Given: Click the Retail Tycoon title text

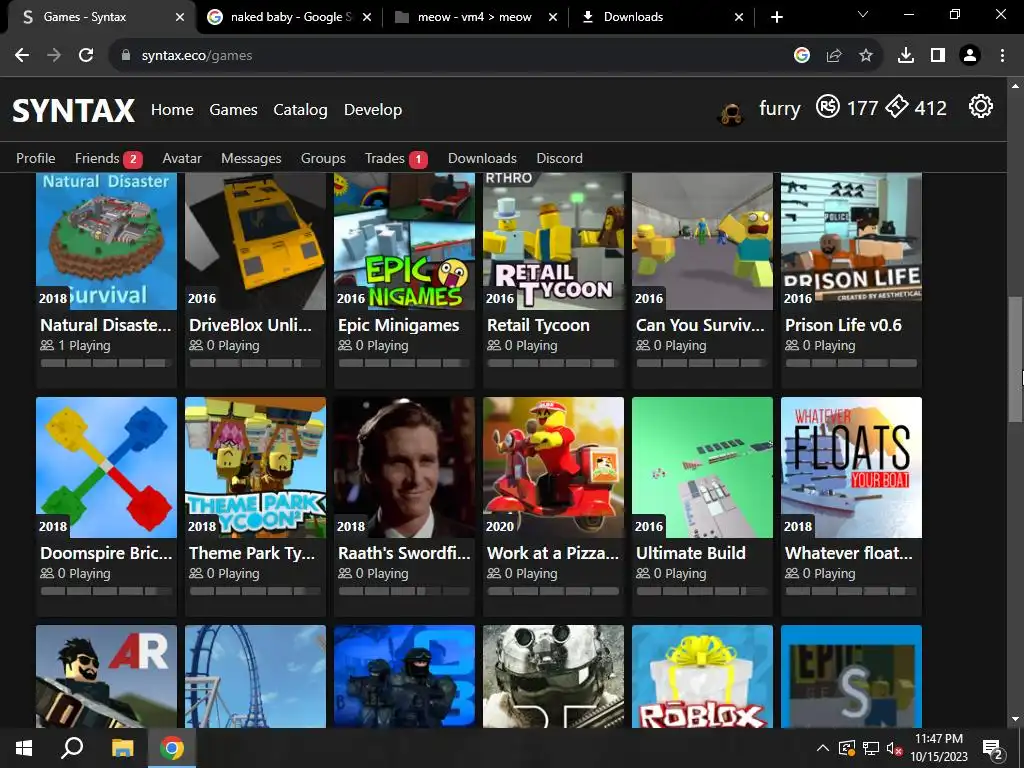Looking at the screenshot, I should [538, 325].
